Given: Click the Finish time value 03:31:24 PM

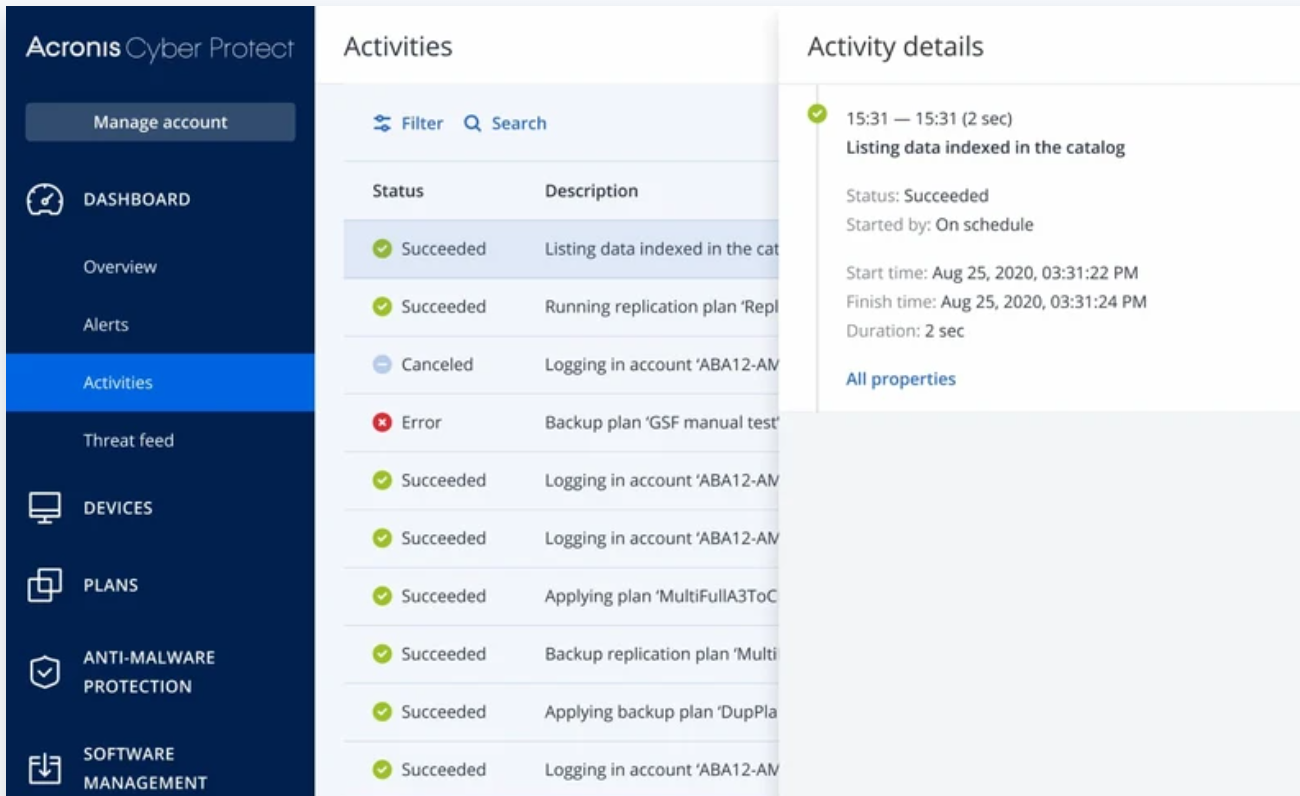Looking at the screenshot, I should point(1044,301).
